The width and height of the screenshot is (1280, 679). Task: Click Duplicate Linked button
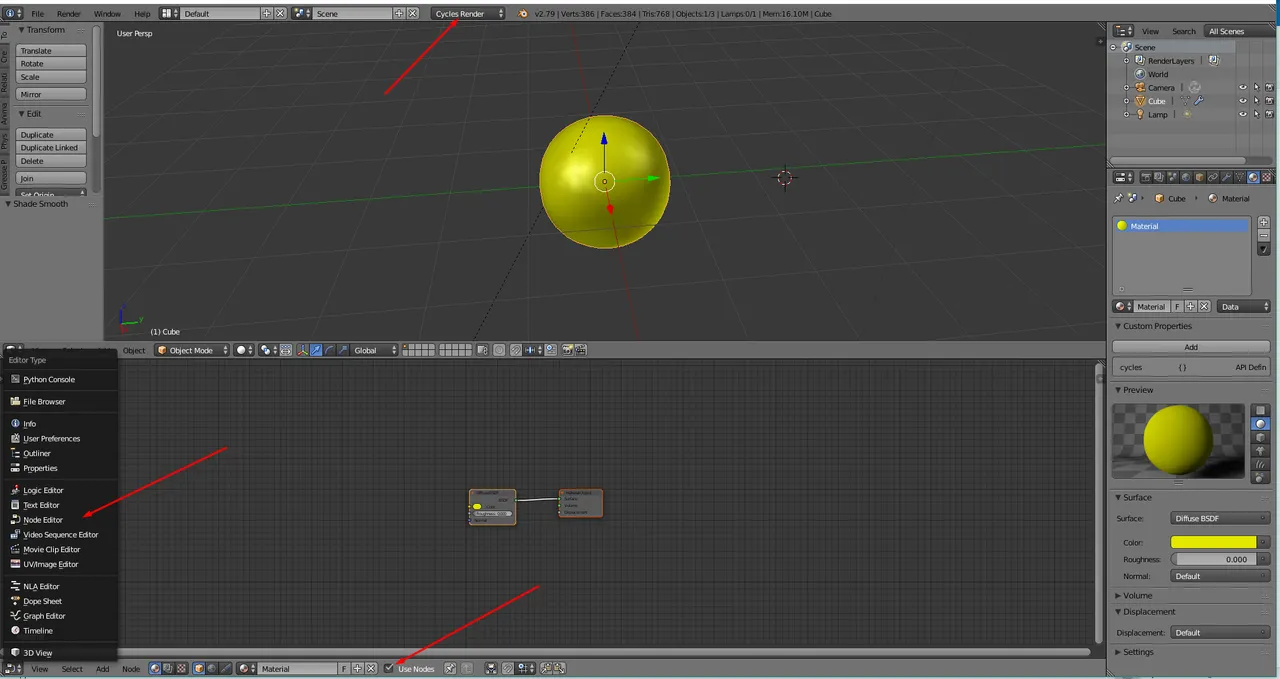coord(52,147)
